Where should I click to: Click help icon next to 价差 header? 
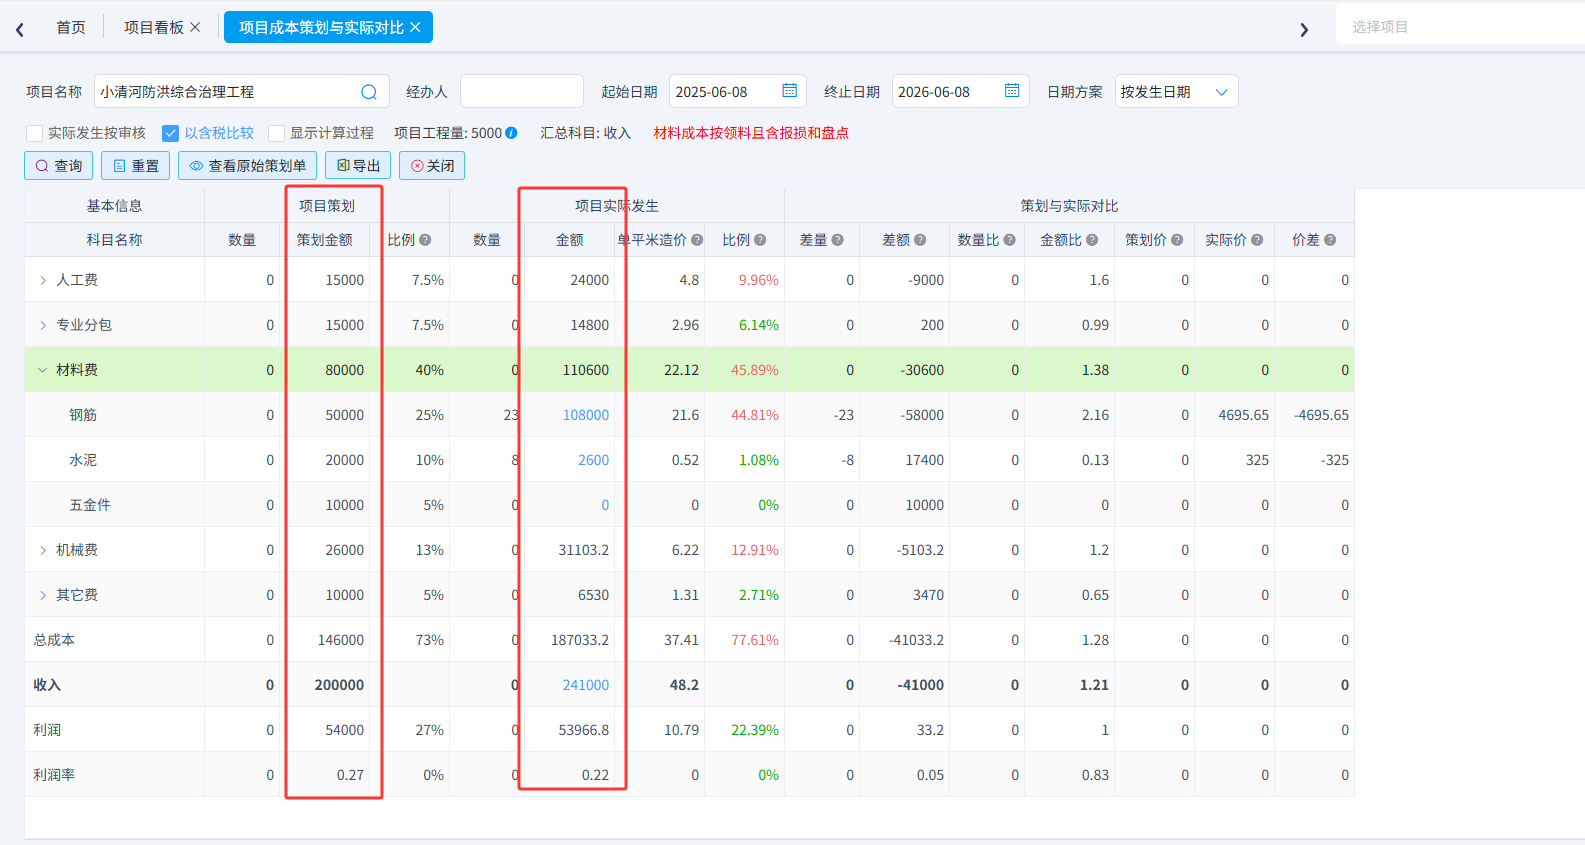tap(1330, 240)
